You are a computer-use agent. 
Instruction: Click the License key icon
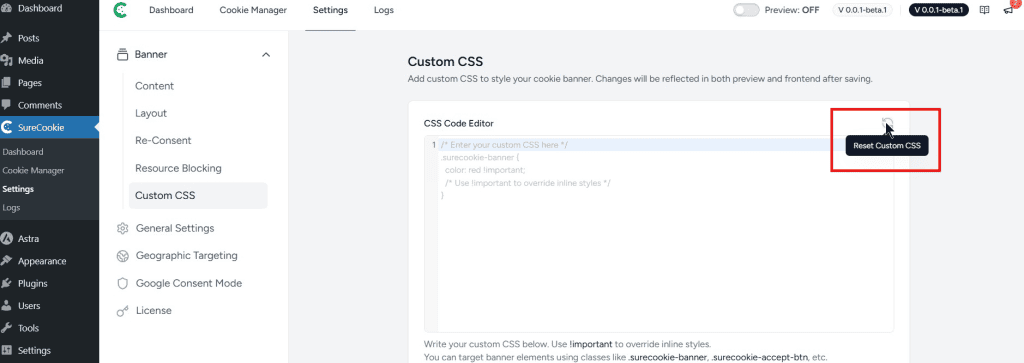coord(122,311)
